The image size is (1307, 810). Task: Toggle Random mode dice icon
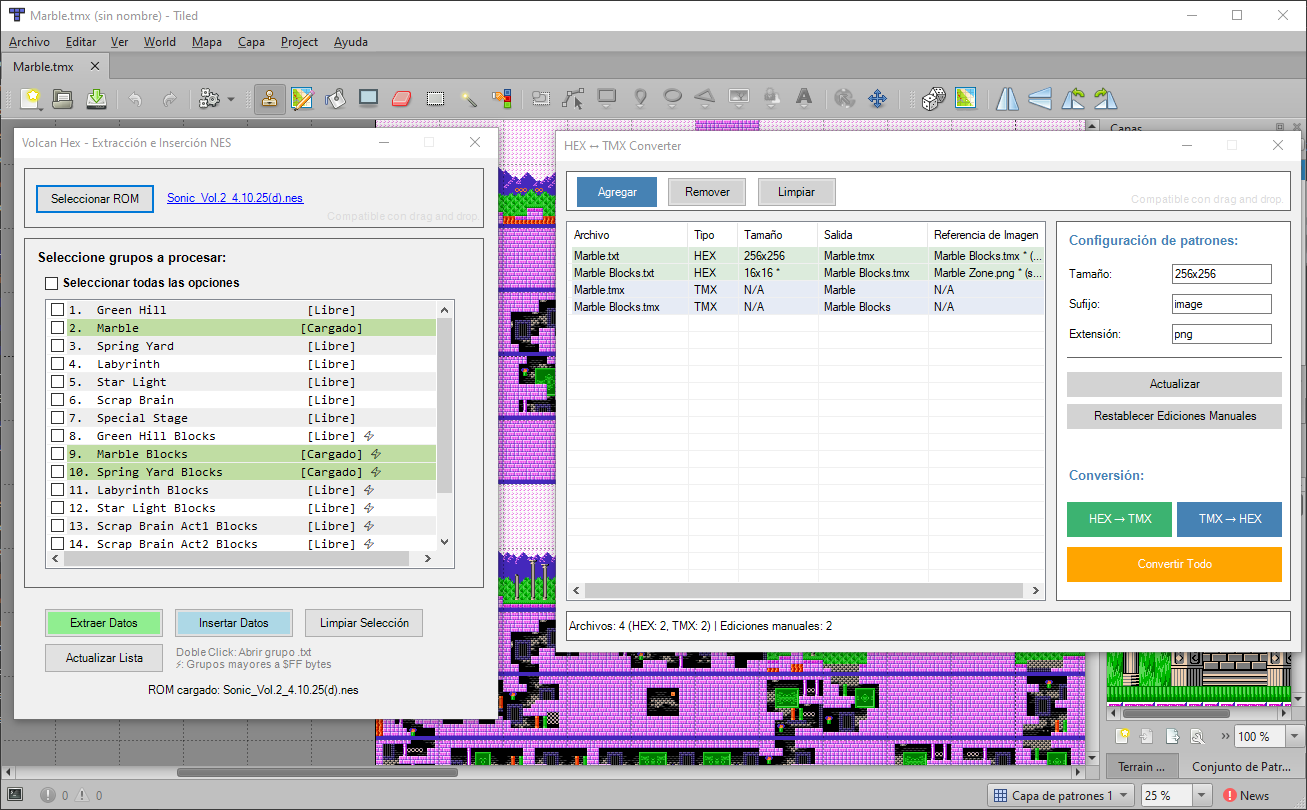933,98
